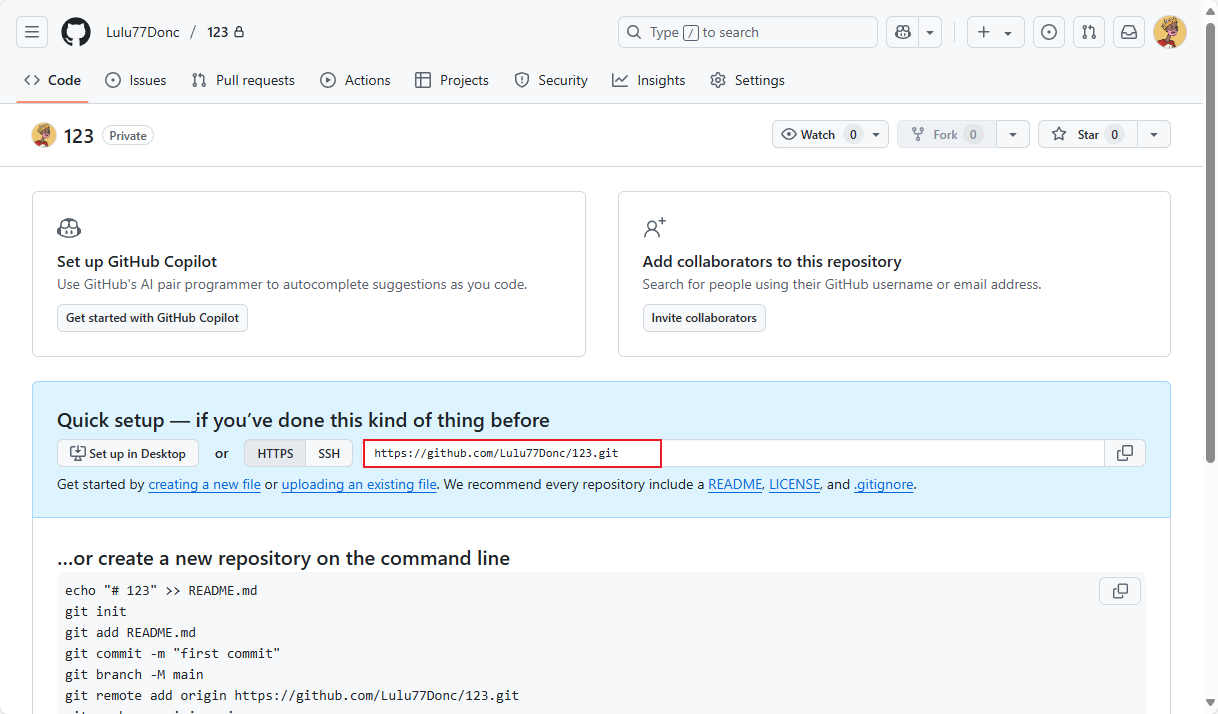This screenshot has width=1218, height=714.
Task: Open the creating a new file link
Action: click(205, 484)
